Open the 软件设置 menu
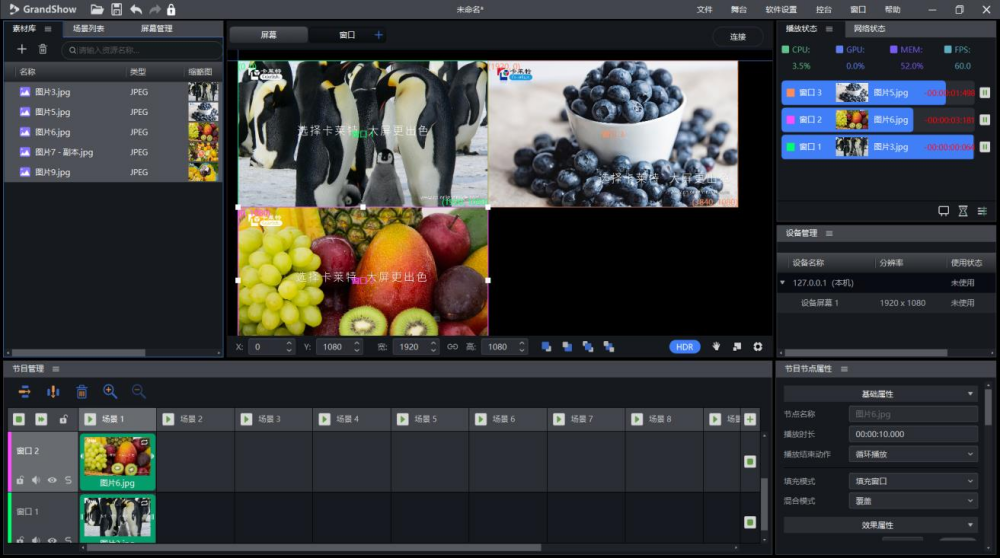The width and height of the screenshot is (1000, 558). 781,9
